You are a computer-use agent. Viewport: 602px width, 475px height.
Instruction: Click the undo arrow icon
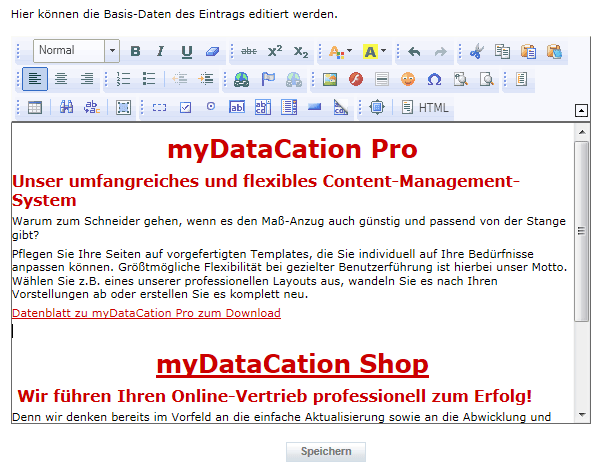coord(415,51)
